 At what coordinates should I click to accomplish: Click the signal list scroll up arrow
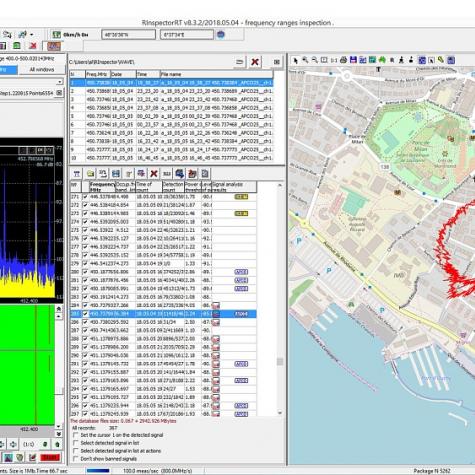[280, 185]
